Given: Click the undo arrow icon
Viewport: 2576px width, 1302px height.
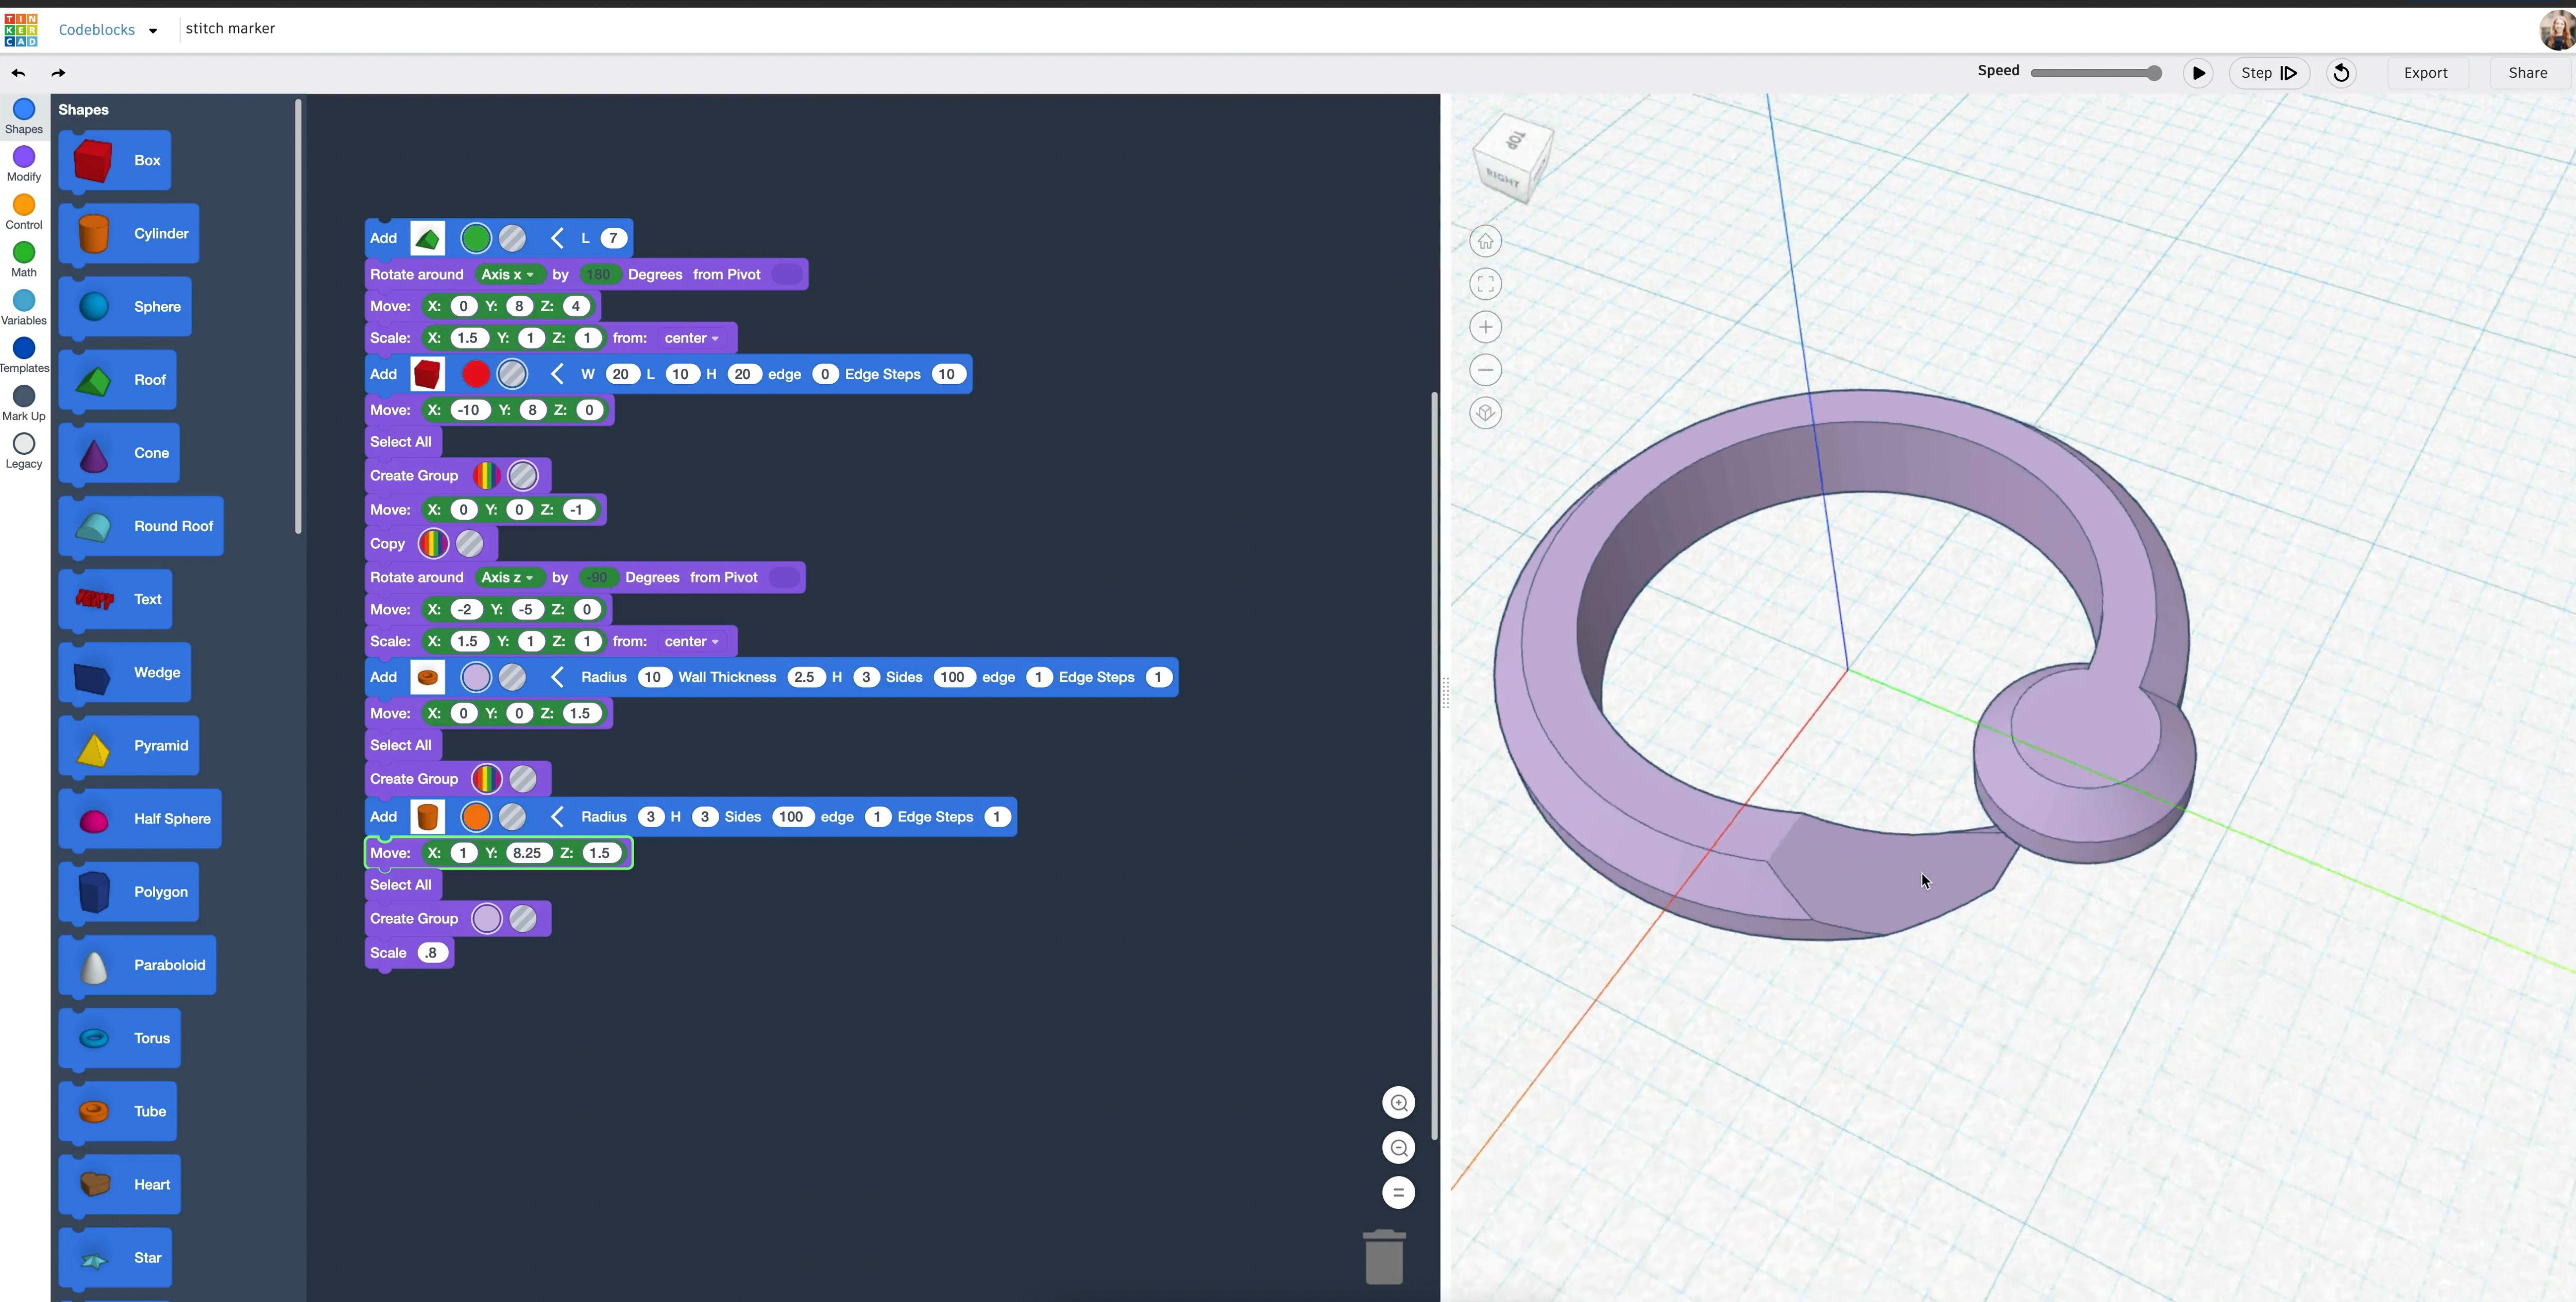Looking at the screenshot, I should point(18,73).
